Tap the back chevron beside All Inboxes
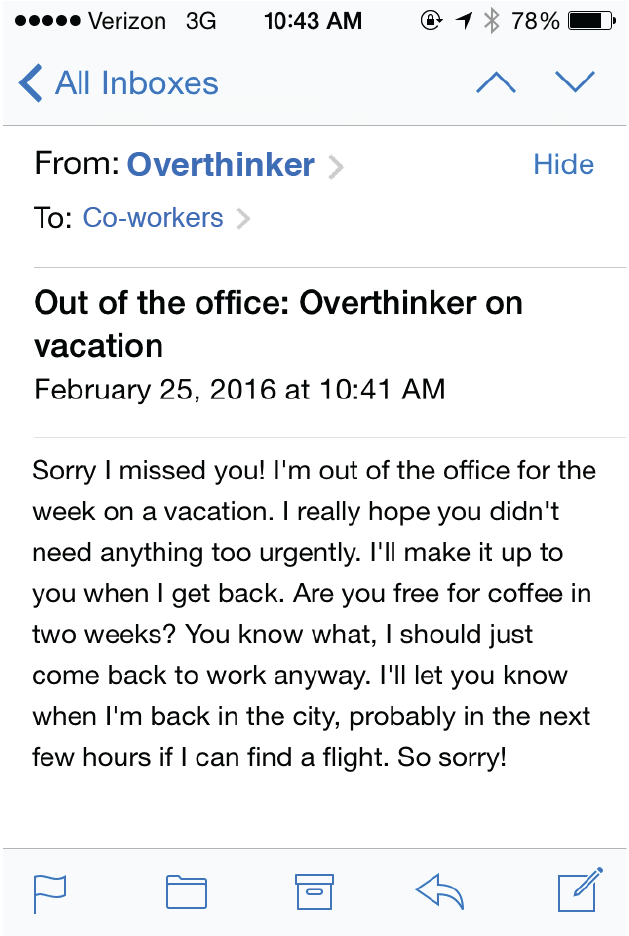Viewport: 629px width, 936px height. tap(30, 83)
